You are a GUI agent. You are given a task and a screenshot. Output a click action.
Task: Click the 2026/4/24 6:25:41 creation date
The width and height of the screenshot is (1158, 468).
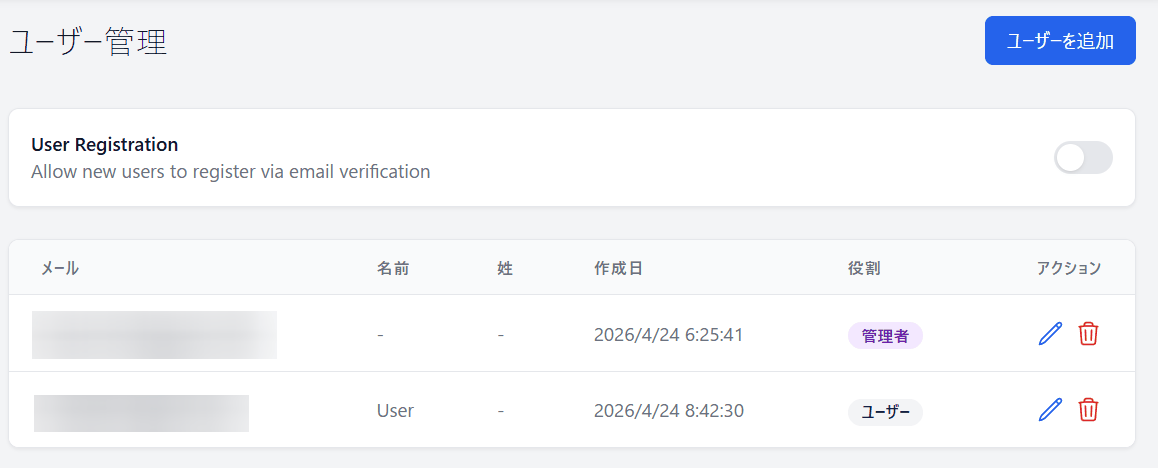668,335
